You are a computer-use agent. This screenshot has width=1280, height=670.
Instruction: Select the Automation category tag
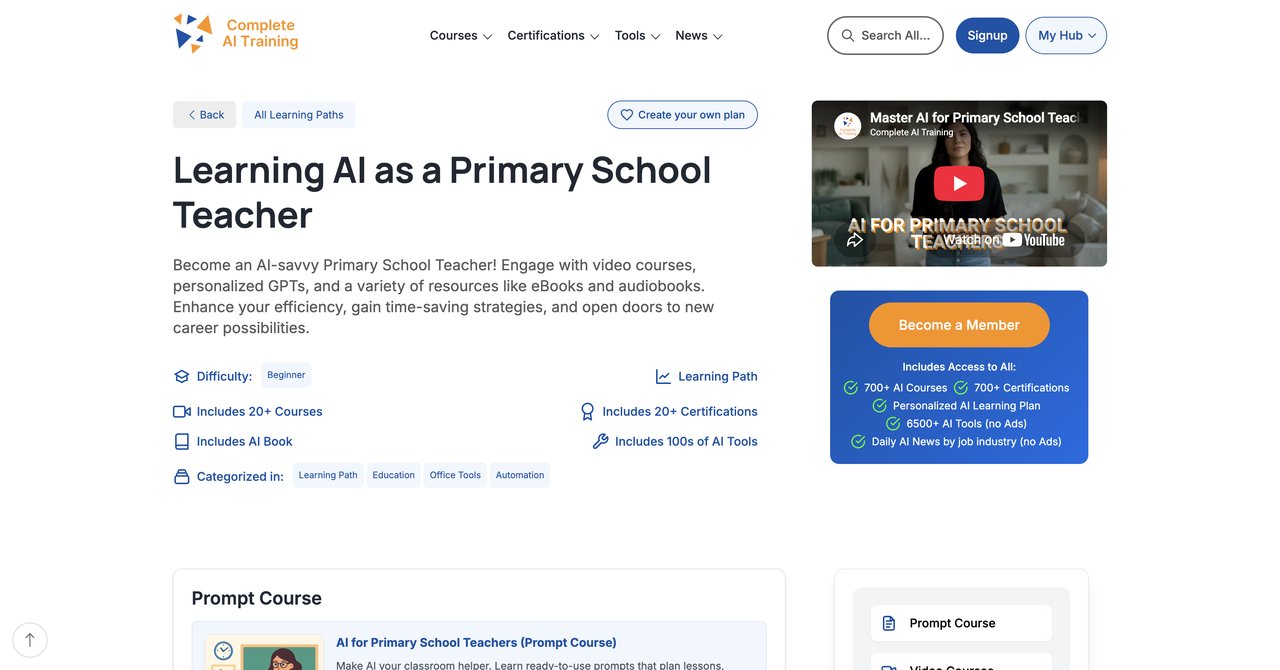click(520, 475)
